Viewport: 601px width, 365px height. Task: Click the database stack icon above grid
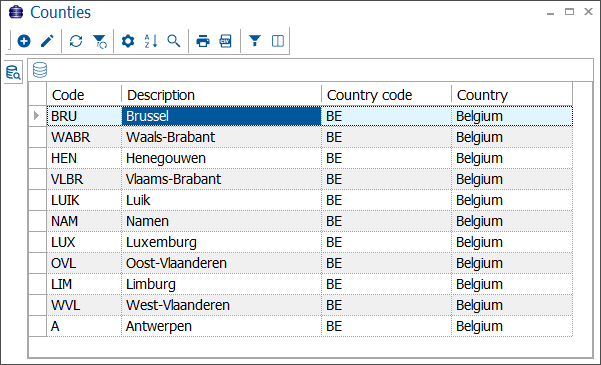[40, 70]
